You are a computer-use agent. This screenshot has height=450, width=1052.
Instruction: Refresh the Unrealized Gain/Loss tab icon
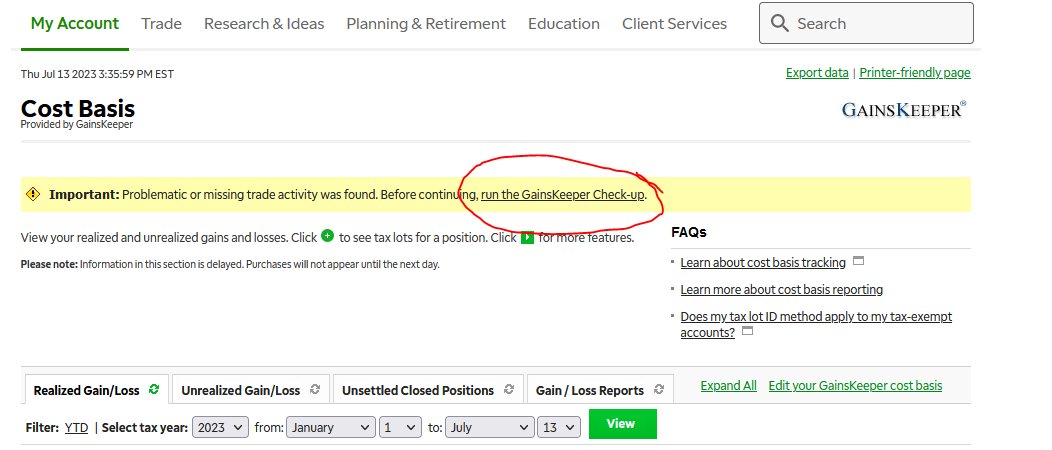pos(315,389)
